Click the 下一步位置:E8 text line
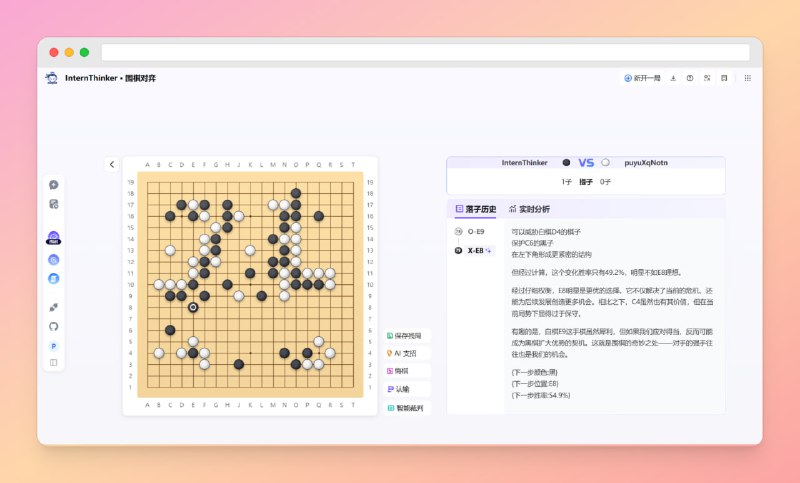800x483 pixels. coord(535,384)
